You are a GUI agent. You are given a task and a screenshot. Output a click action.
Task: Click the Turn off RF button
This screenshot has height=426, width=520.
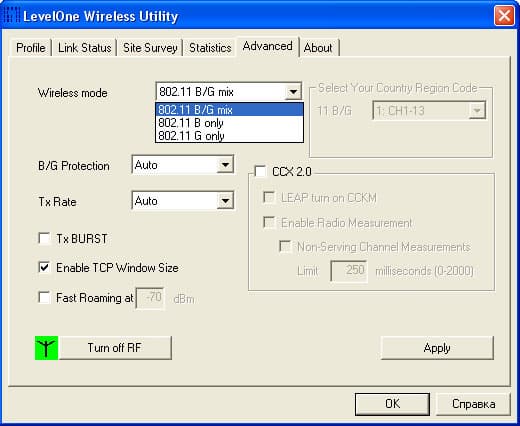[x=115, y=348]
